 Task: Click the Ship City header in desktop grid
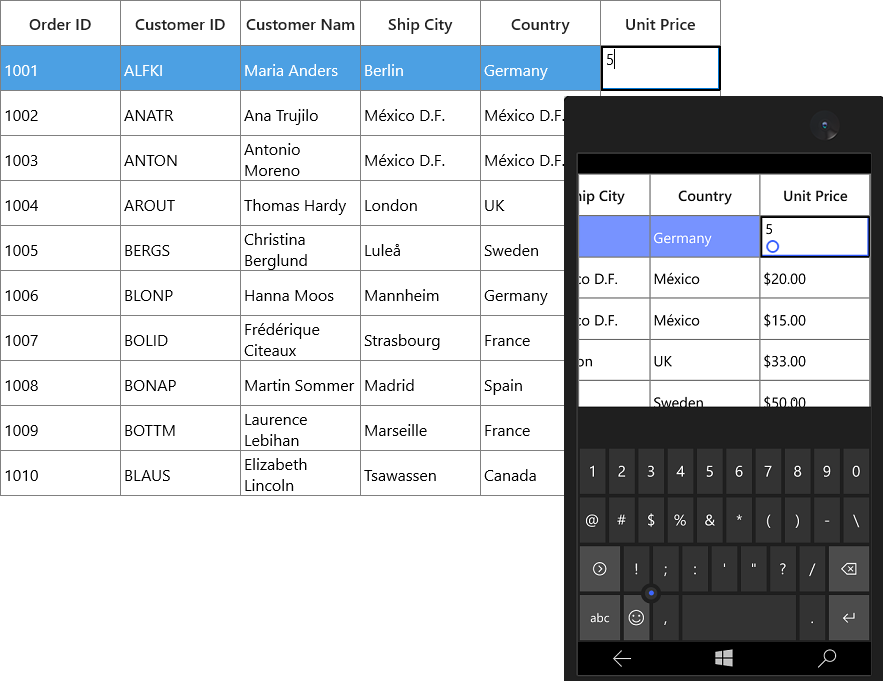420,24
